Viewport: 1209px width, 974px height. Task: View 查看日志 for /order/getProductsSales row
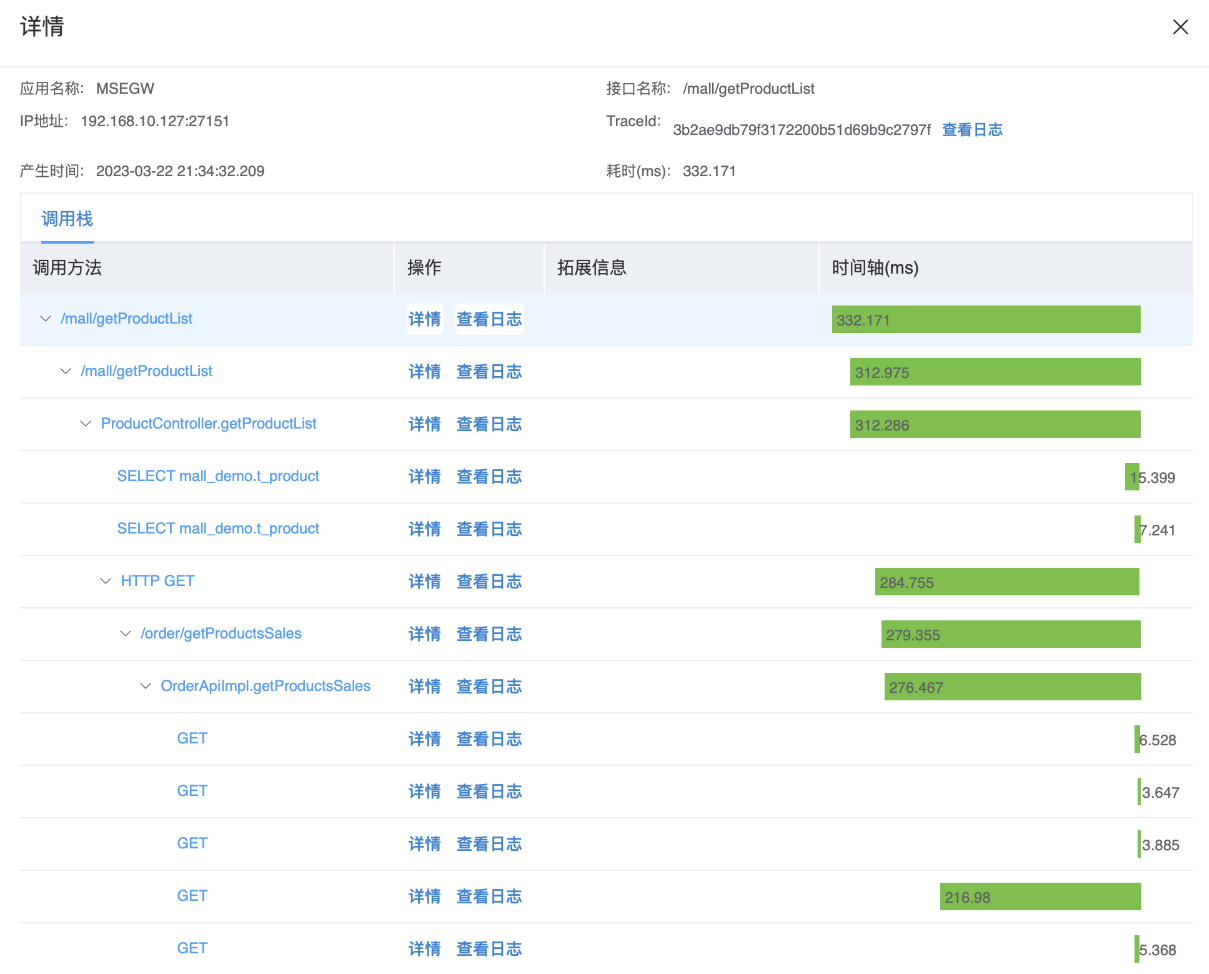pyautogui.click(x=489, y=634)
